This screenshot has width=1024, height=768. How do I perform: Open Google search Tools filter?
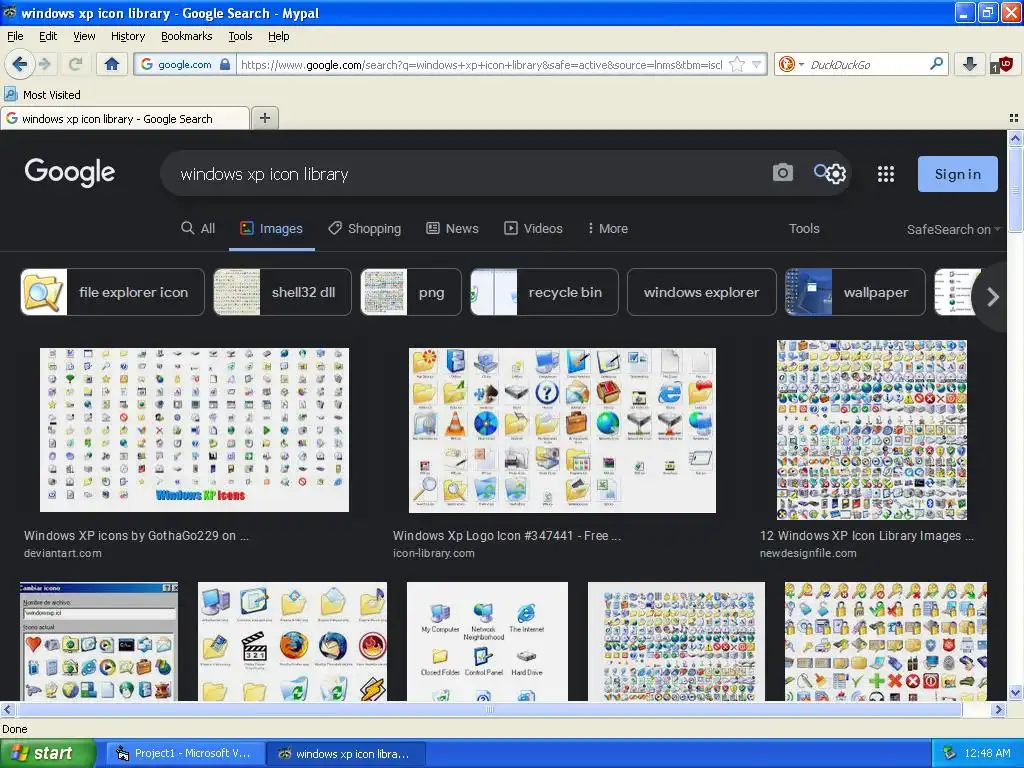pos(804,229)
